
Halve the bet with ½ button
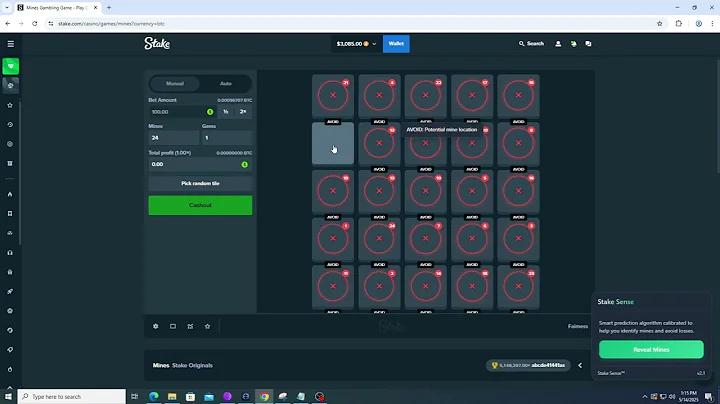(x=226, y=112)
